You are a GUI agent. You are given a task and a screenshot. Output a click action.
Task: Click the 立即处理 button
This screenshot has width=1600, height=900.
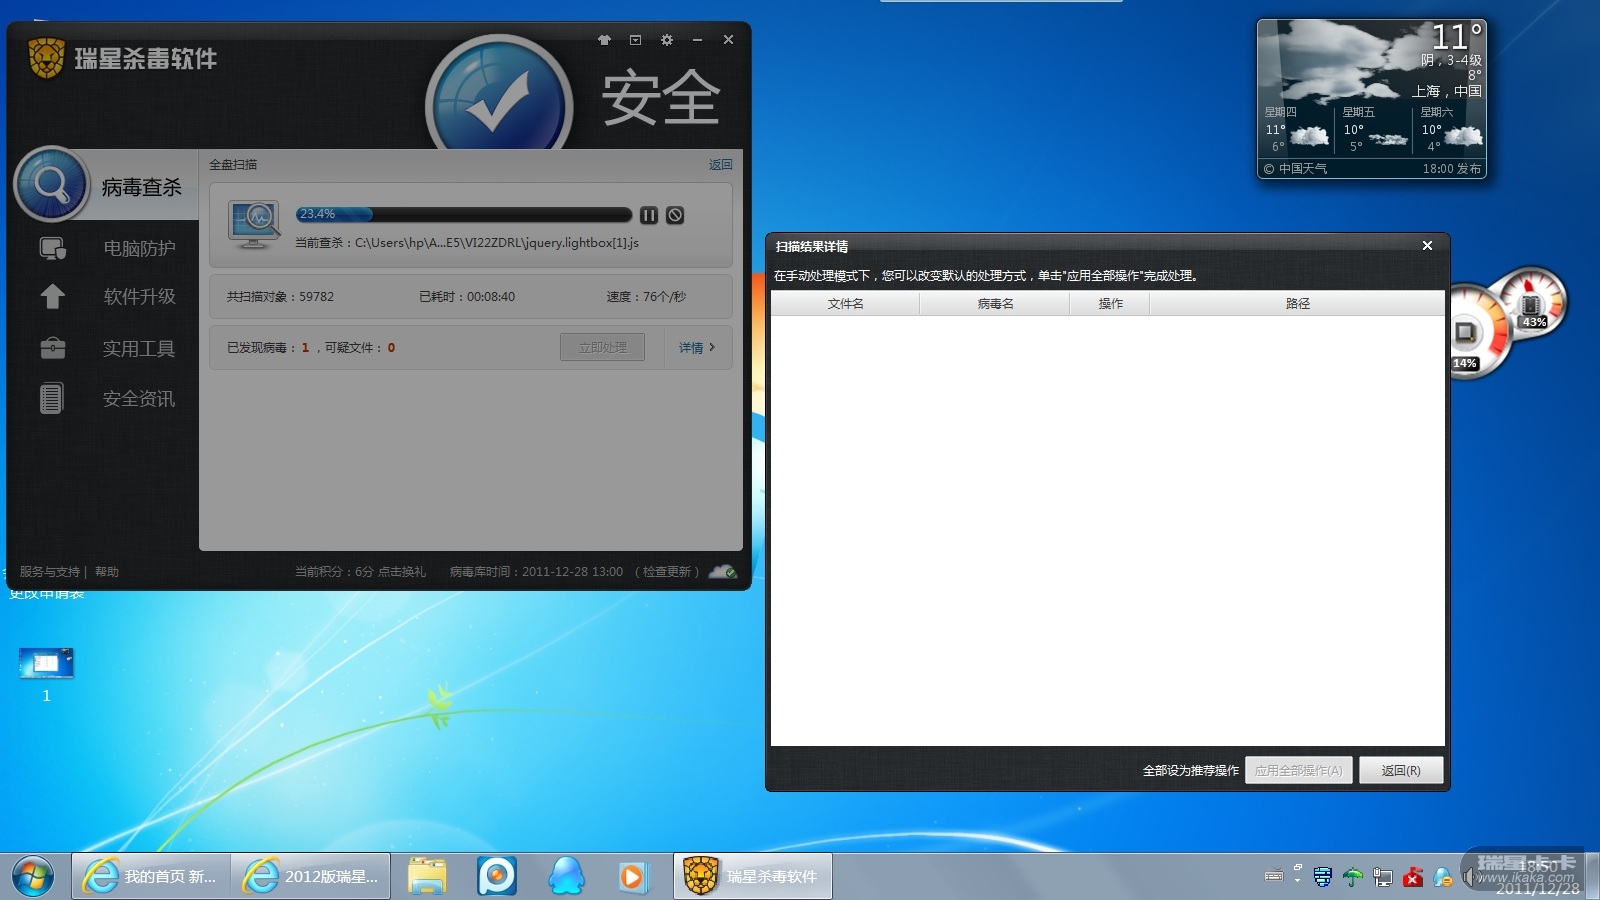(x=602, y=347)
